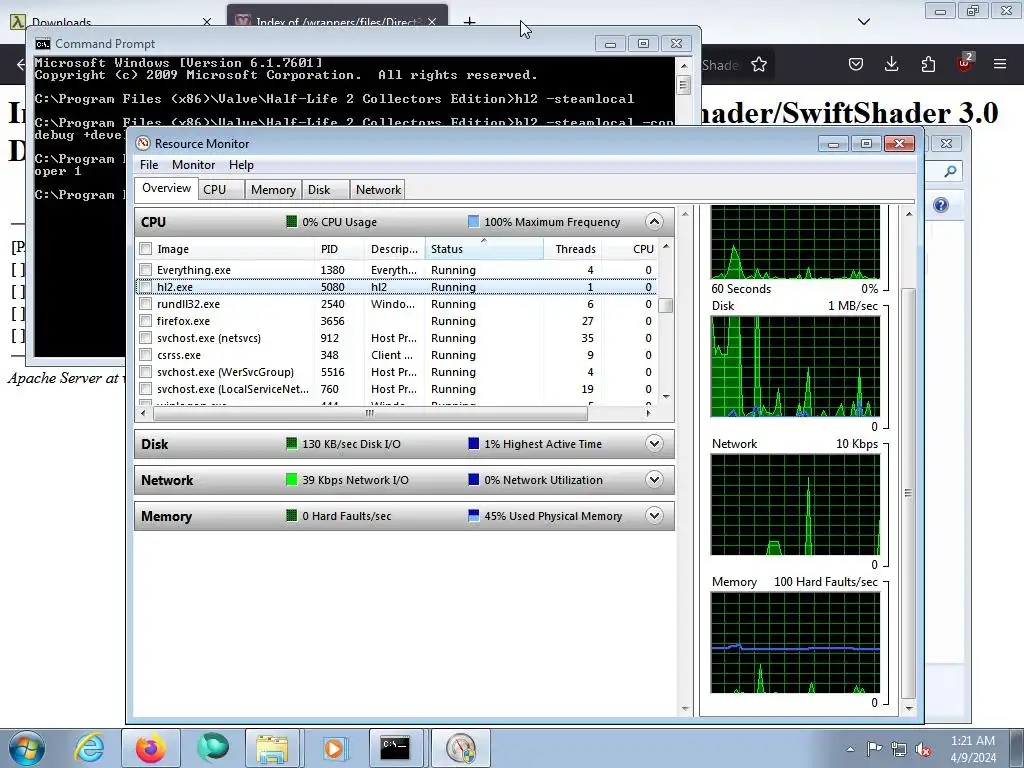Click the Command Prompt title icon
Viewport: 1024px width, 768px height.
pos(43,44)
